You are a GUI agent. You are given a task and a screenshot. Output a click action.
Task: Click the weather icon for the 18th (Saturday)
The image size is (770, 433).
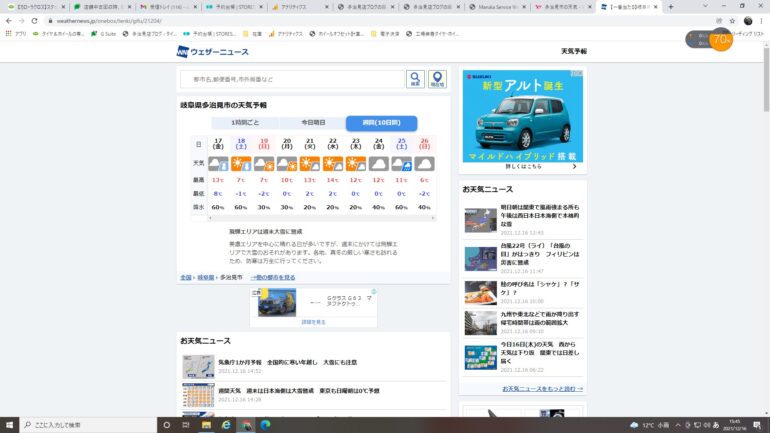[241, 163]
